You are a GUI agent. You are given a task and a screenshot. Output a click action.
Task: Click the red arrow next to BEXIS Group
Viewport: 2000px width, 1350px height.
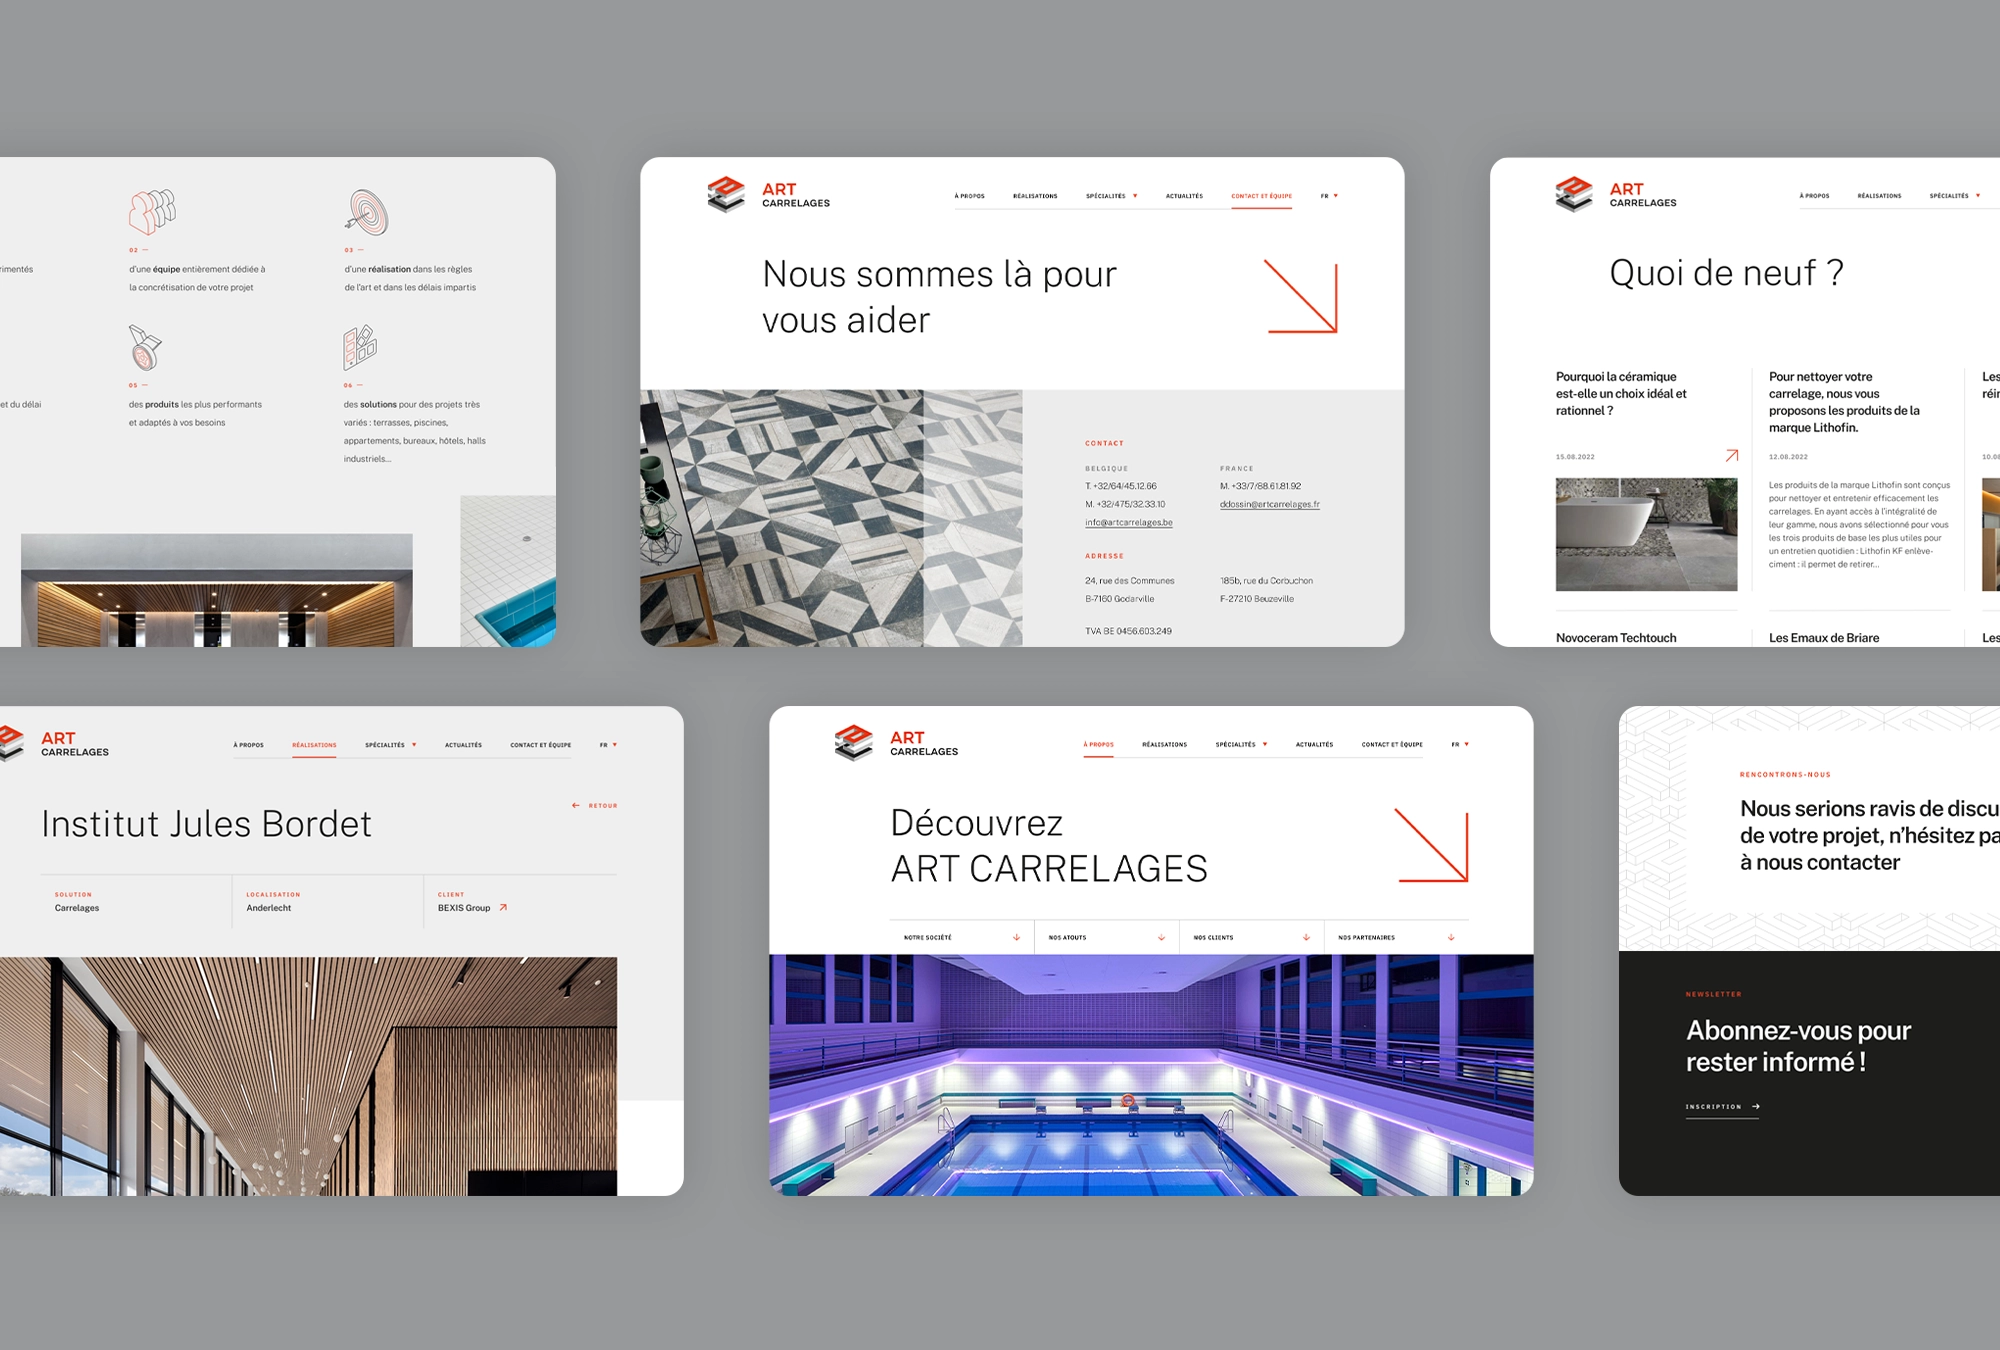[503, 908]
